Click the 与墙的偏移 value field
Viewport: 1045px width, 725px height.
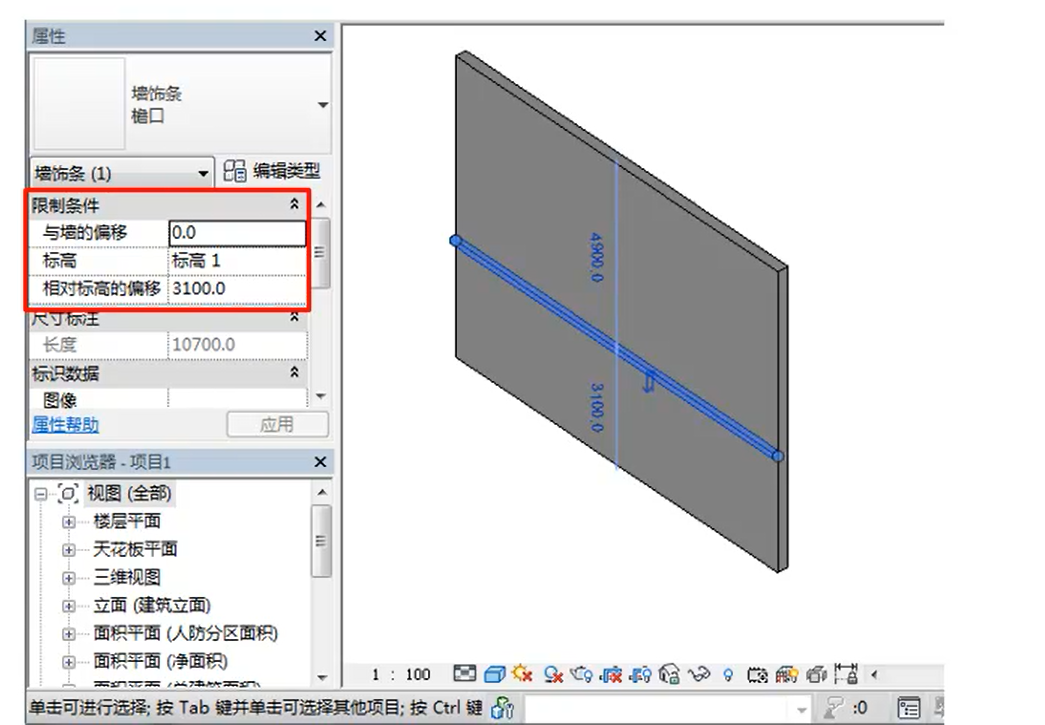(x=237, y=233)
